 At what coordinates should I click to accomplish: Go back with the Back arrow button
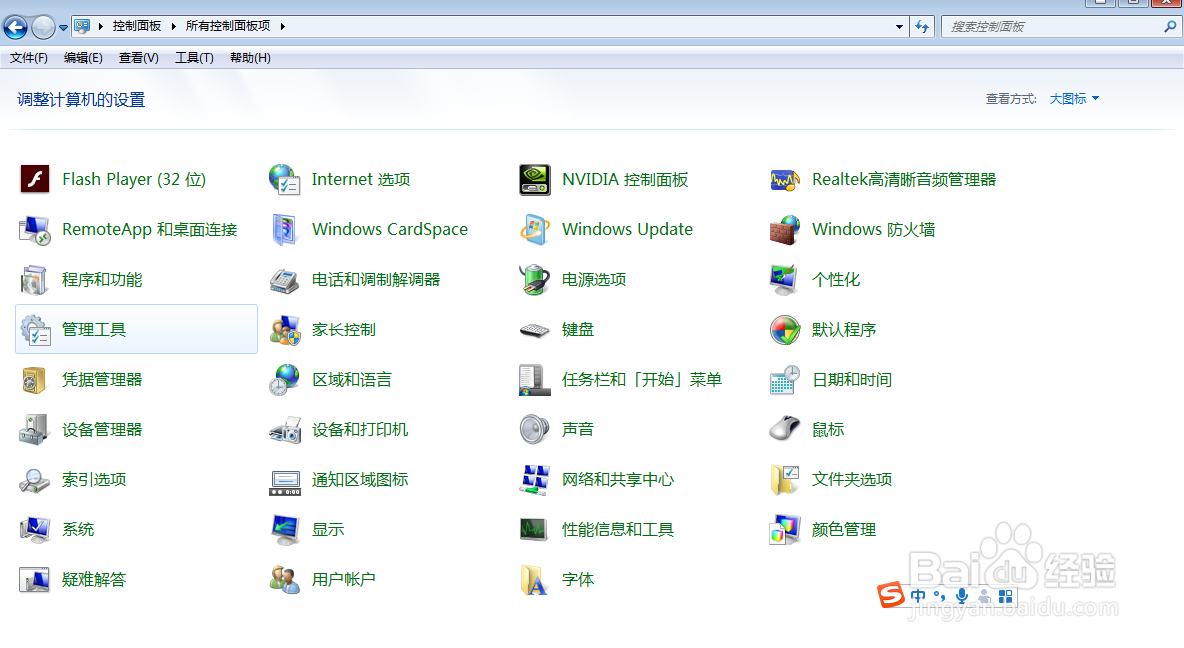(x=15, y=27)
